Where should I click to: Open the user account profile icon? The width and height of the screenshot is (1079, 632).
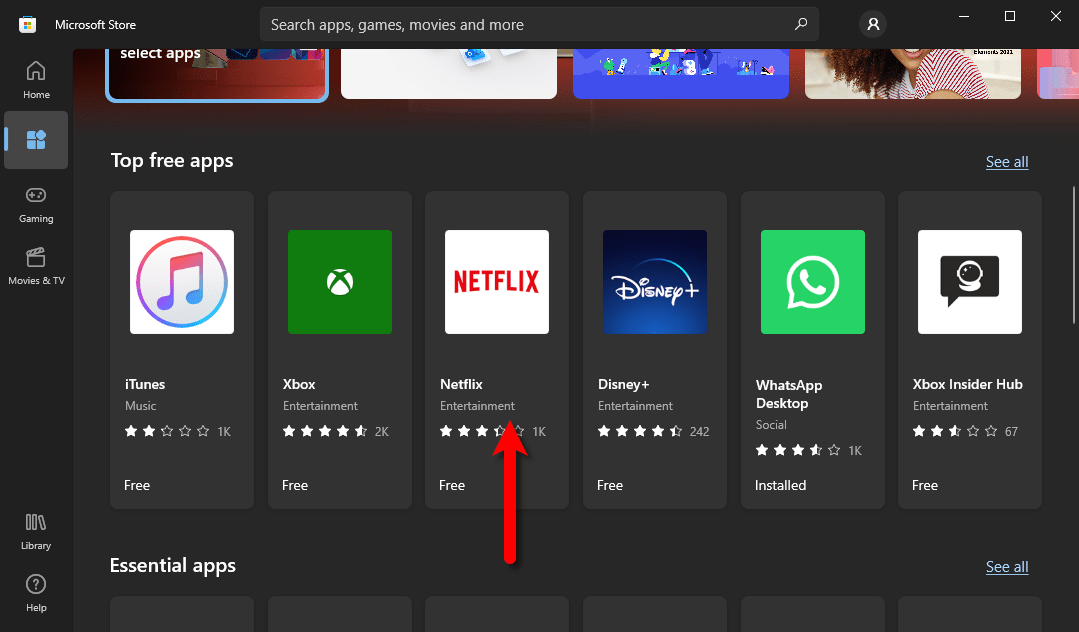click(x=873, y=25)
